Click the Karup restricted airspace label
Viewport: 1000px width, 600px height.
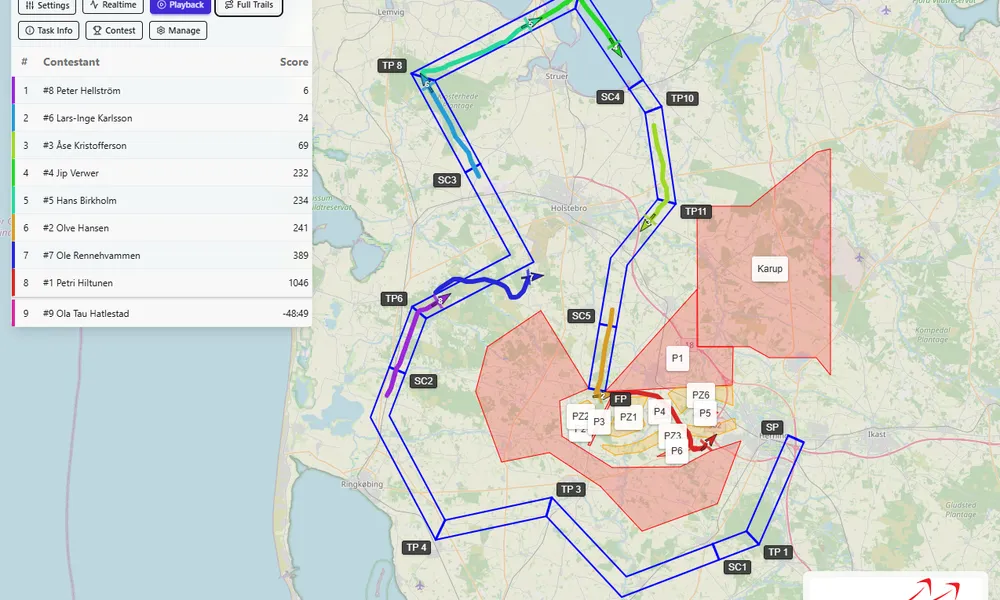[768, 268]
